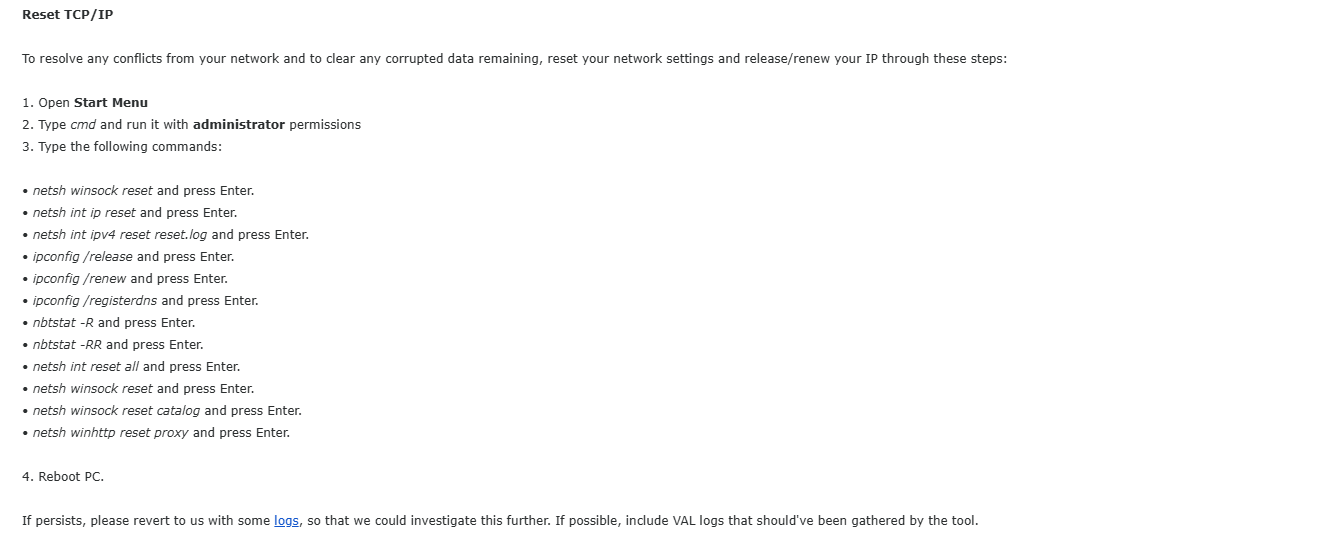Viewport: 1341px width, 538px height.
Task: Click the 'nbtstat -R' command text
Action: 63,323
